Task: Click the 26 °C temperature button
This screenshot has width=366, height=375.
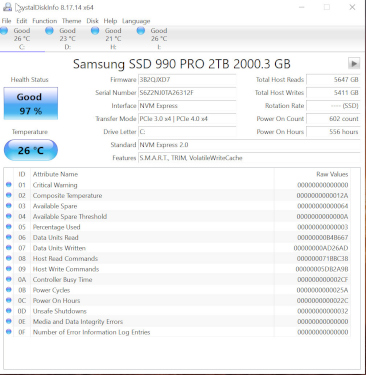Action: (x=31, y=150)
